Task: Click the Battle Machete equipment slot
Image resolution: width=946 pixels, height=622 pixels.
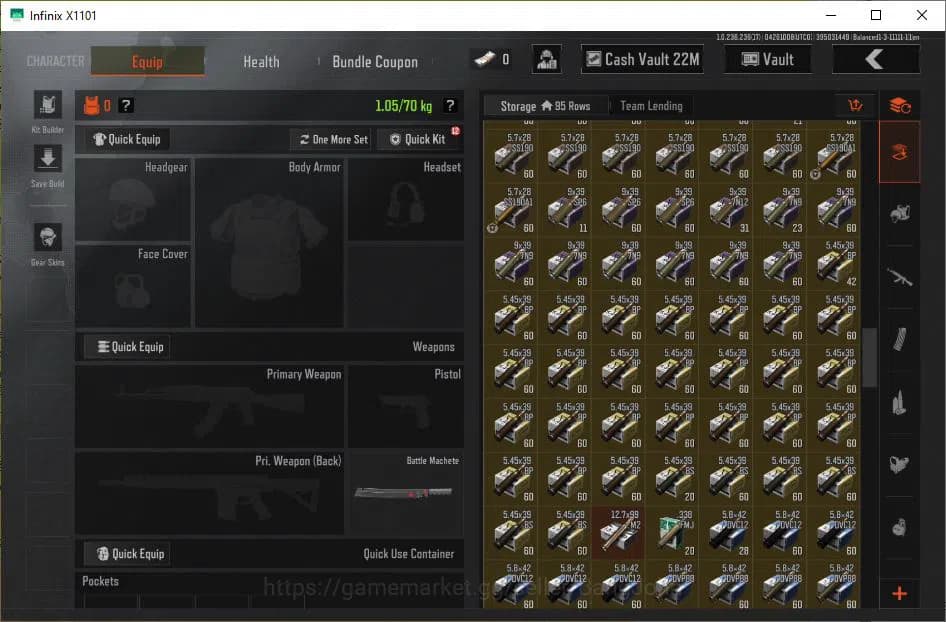Action: (x=405, y=492)
